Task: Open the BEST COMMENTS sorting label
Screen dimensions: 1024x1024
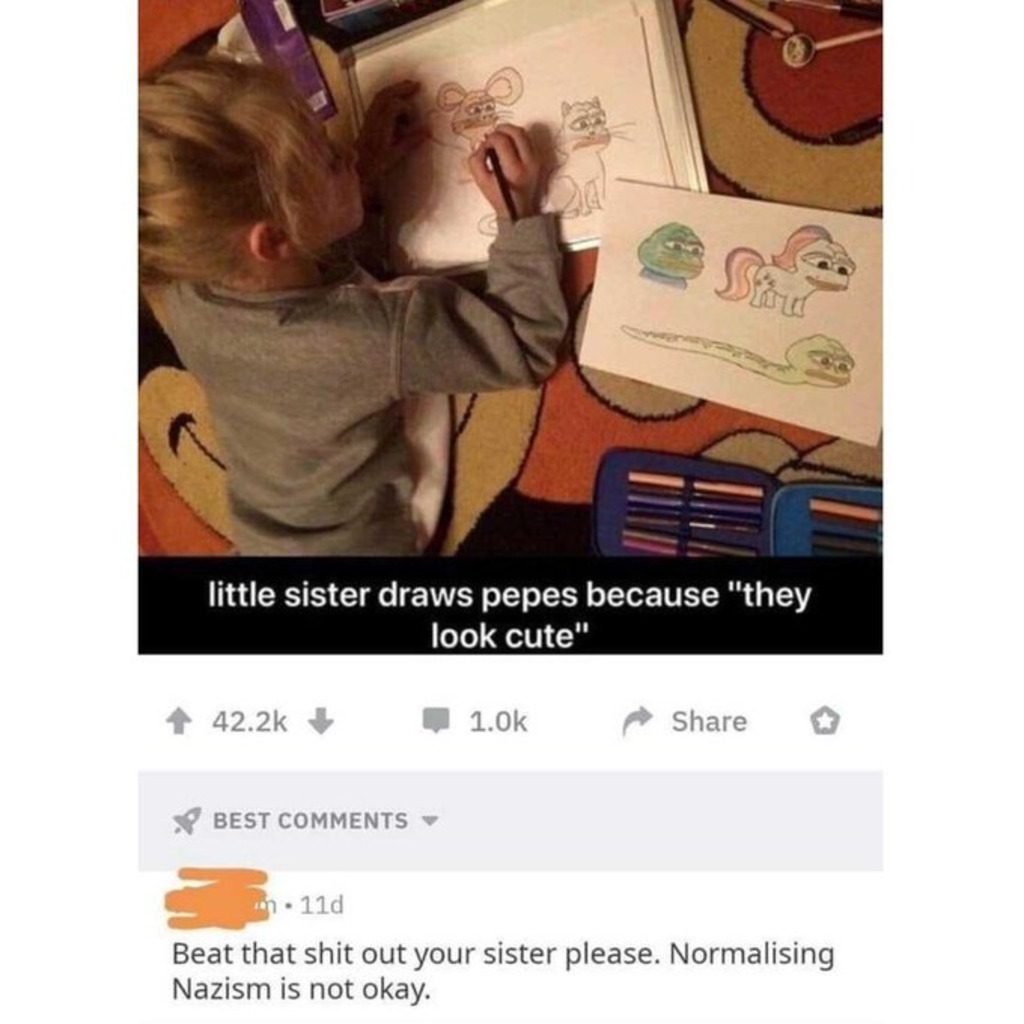Action: (x=310, y=820)
